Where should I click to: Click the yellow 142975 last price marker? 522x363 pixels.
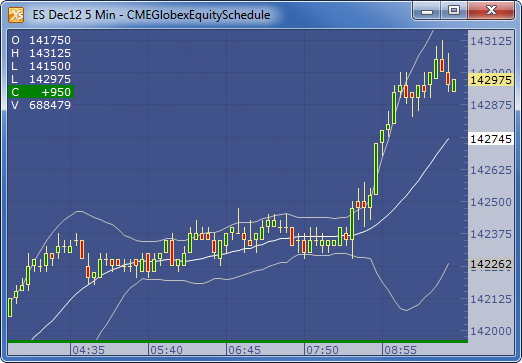coord(491,80)
